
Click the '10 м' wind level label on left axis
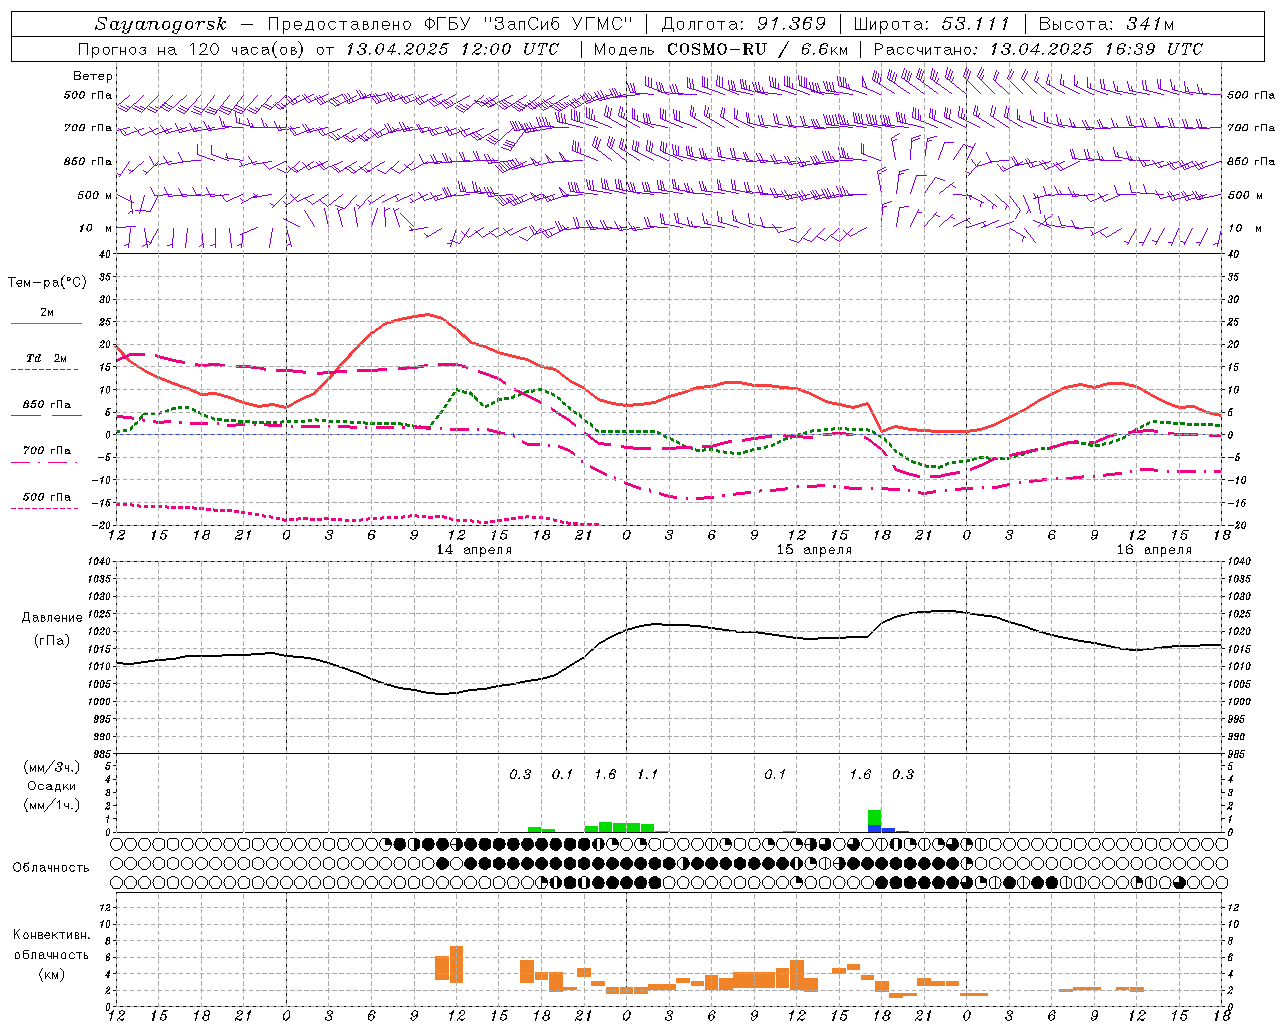[96, 228]
